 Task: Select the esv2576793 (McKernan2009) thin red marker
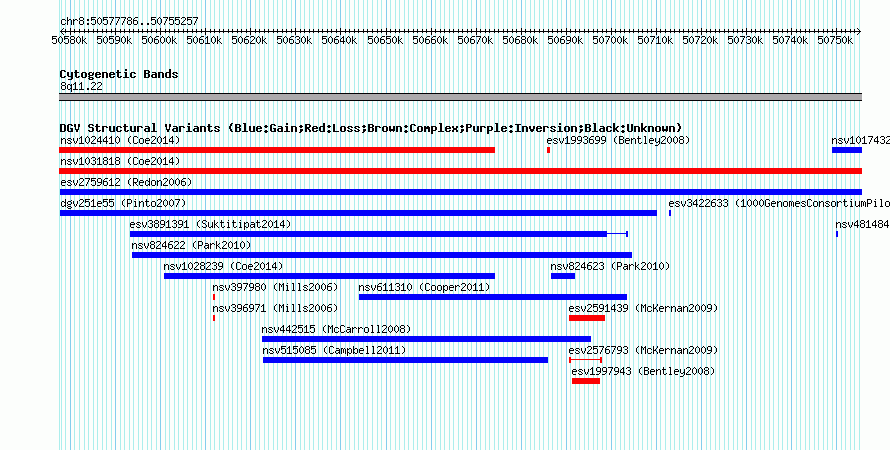pyautogui.click(x=585, y=360)
